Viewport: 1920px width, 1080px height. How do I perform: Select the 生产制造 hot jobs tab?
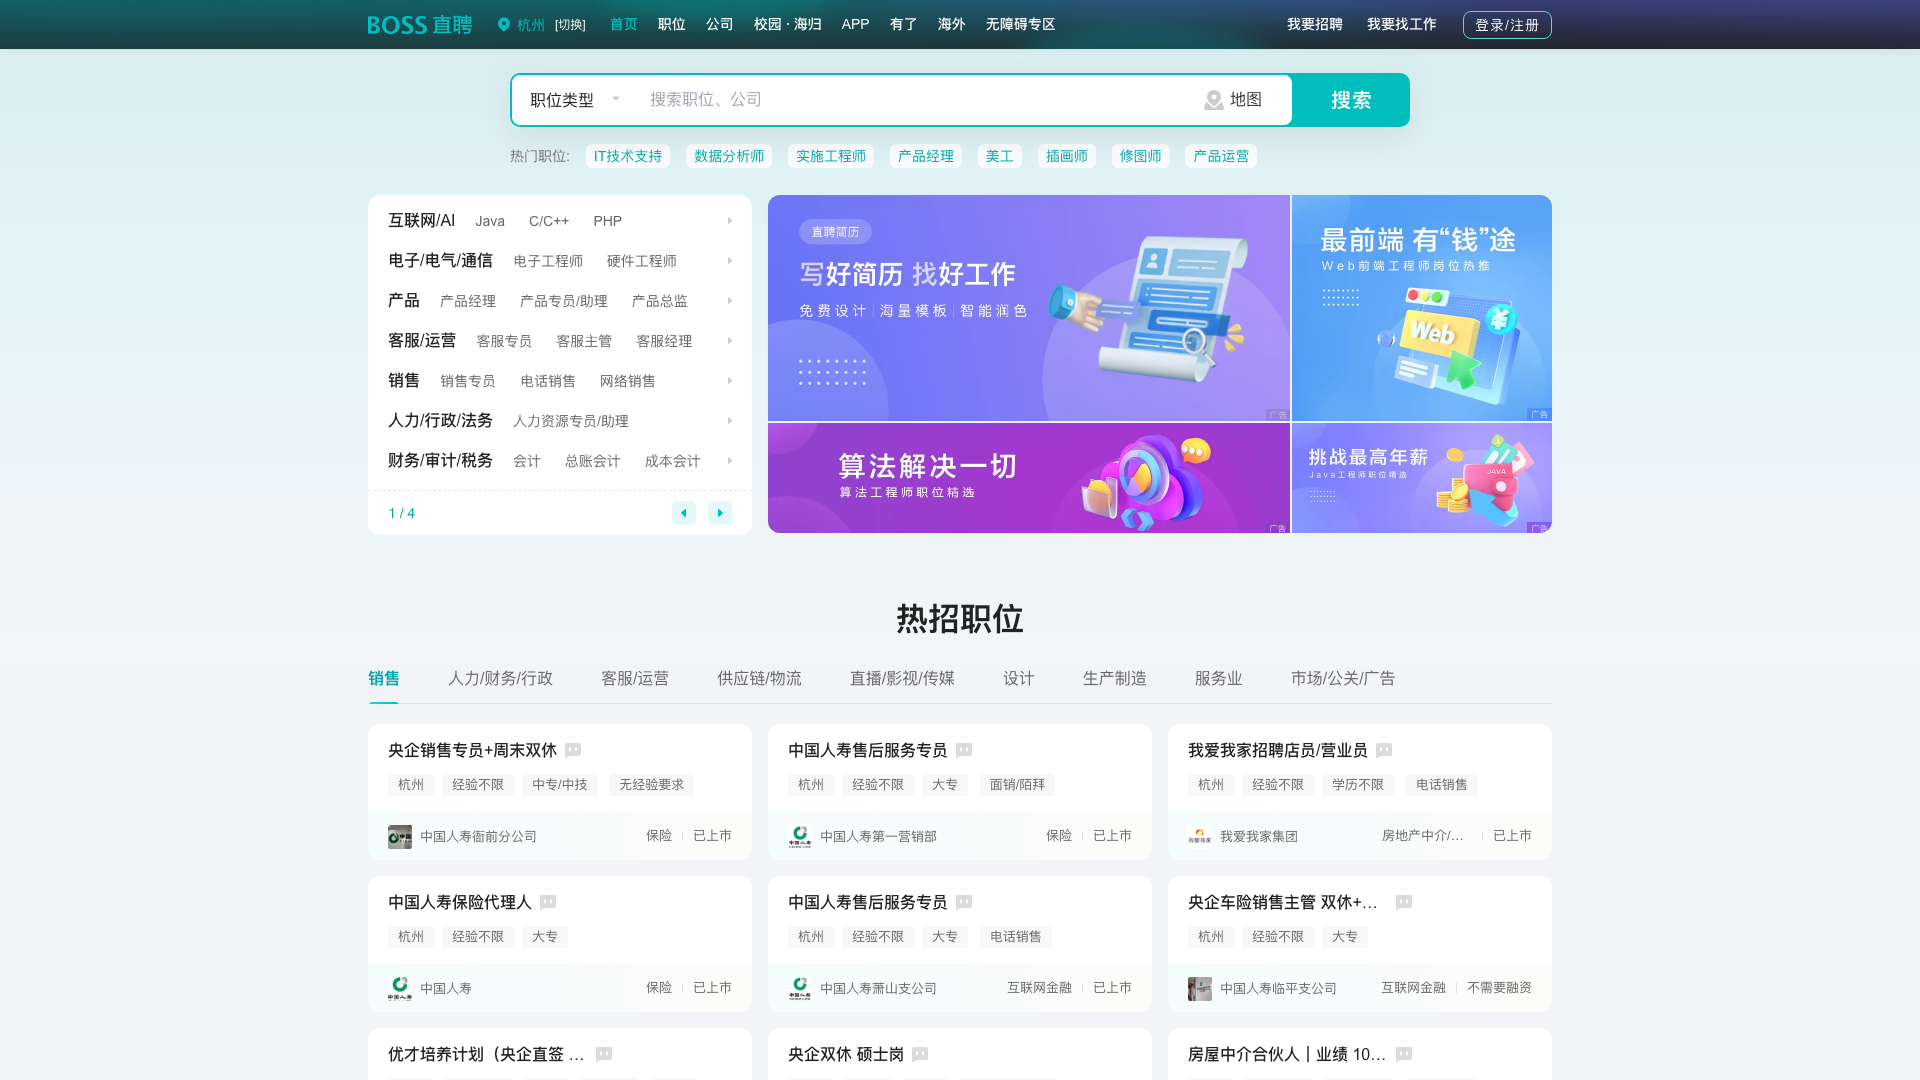point(1114,678)
